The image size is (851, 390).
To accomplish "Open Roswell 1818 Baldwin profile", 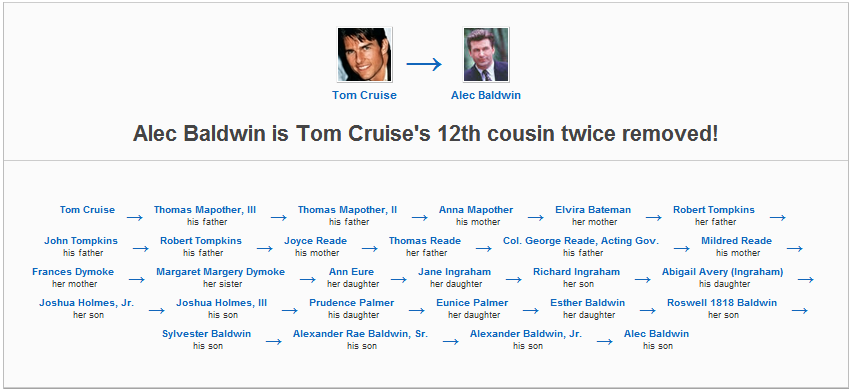I will pos(722,303).
